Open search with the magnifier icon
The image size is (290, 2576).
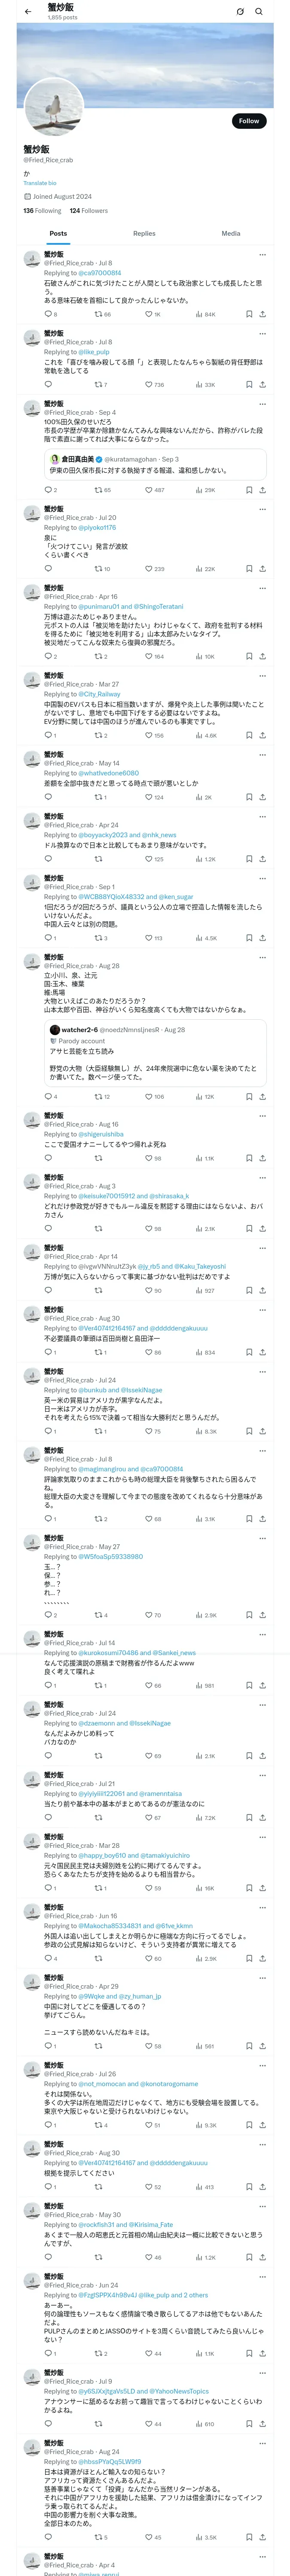(x=259, y=11)
